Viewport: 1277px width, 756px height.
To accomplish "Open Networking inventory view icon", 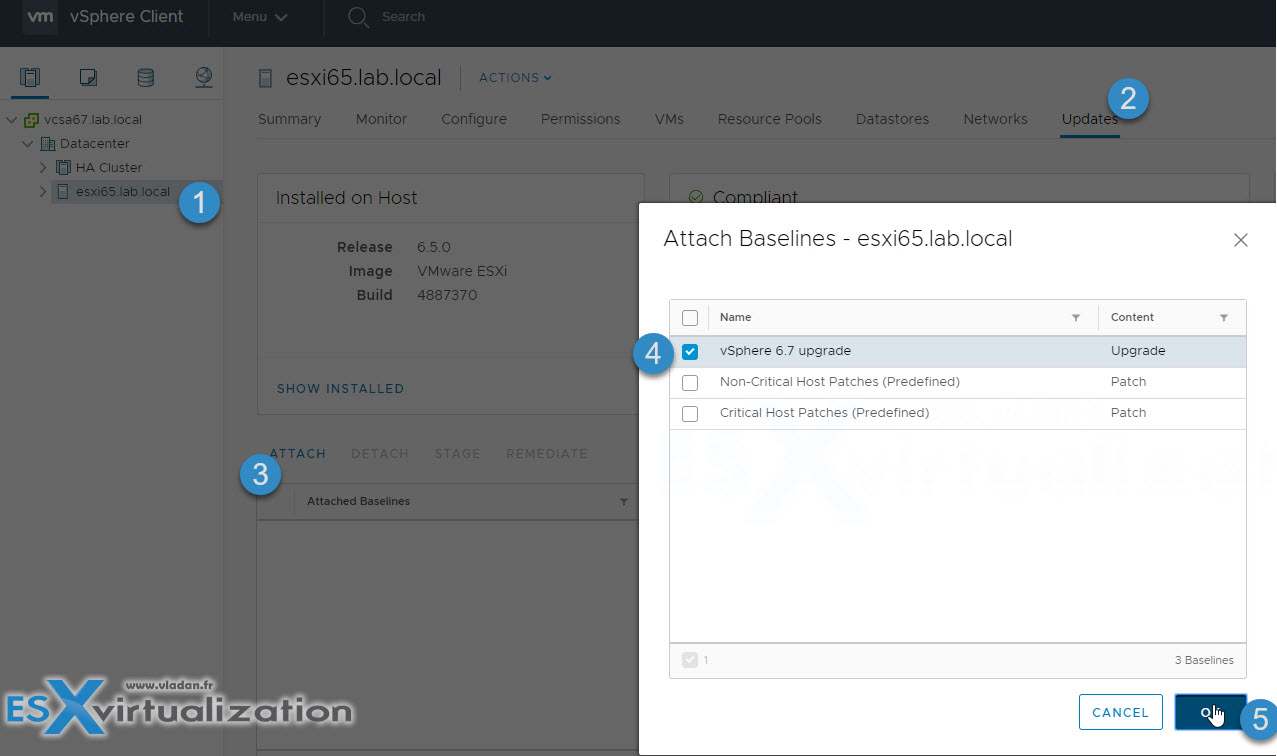I will click(204, 77).
